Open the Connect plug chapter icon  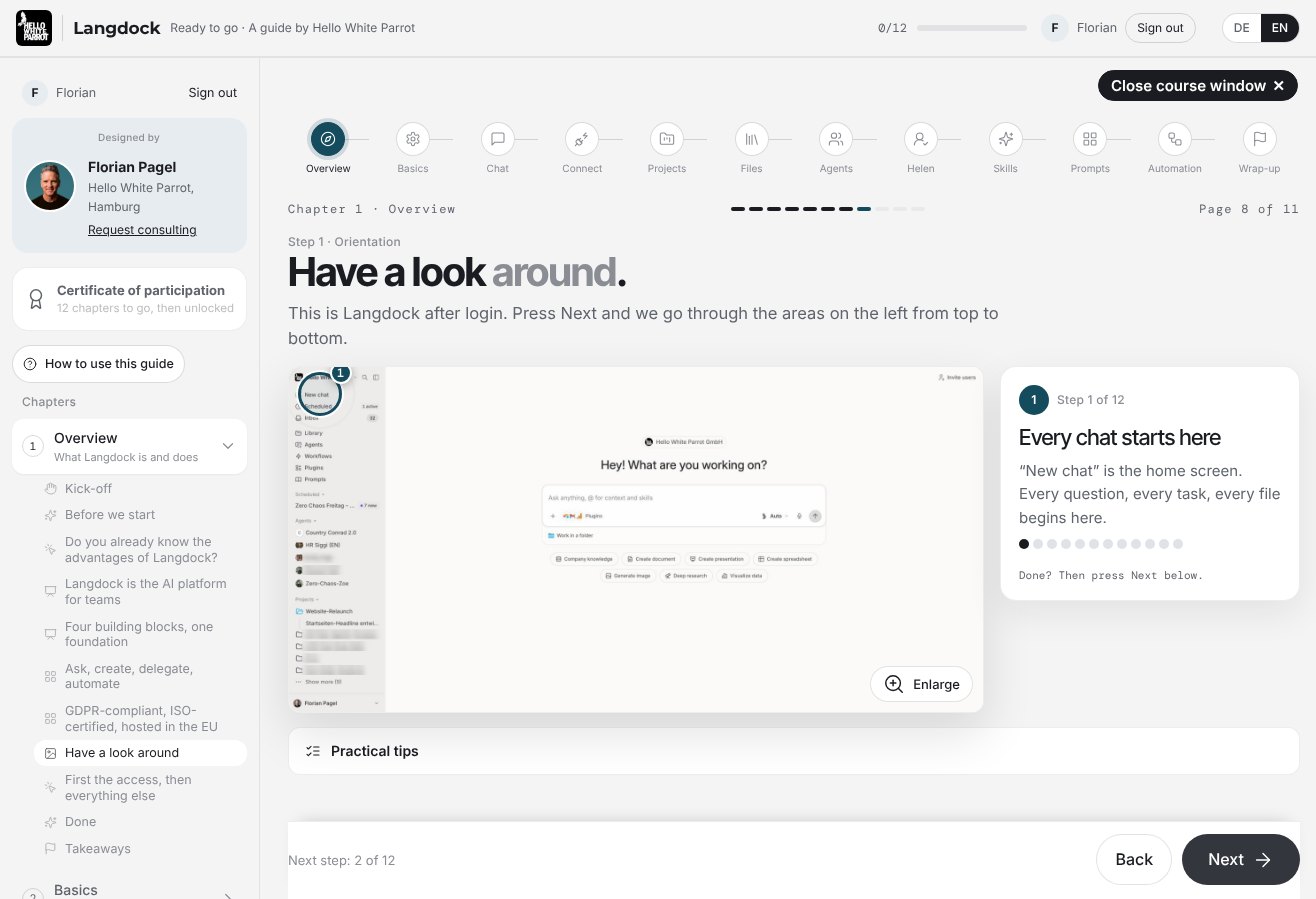582,139
